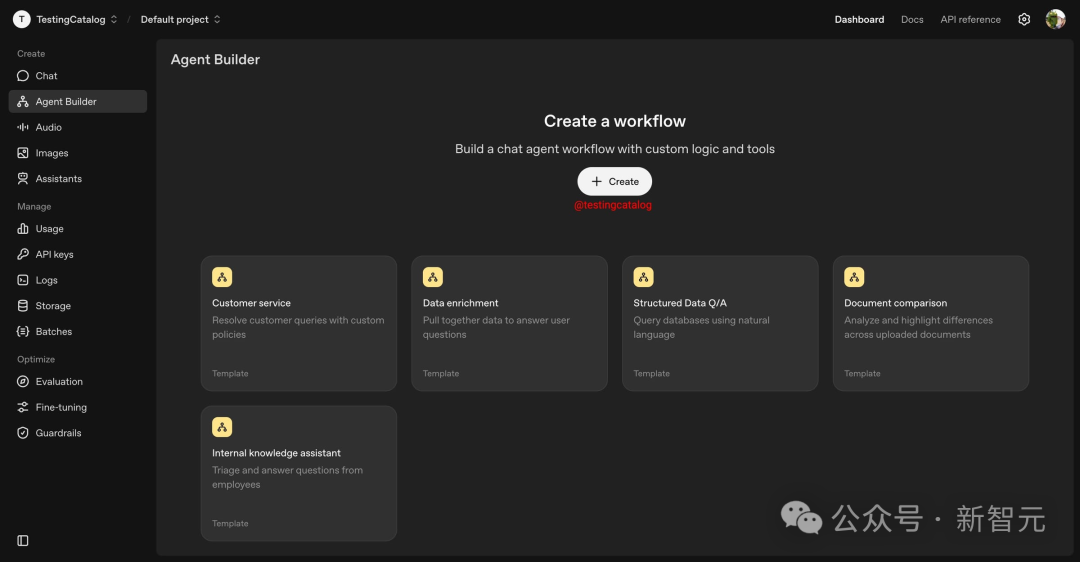
Task: Open Usage bar chart icon
Action: coord(23,229)
